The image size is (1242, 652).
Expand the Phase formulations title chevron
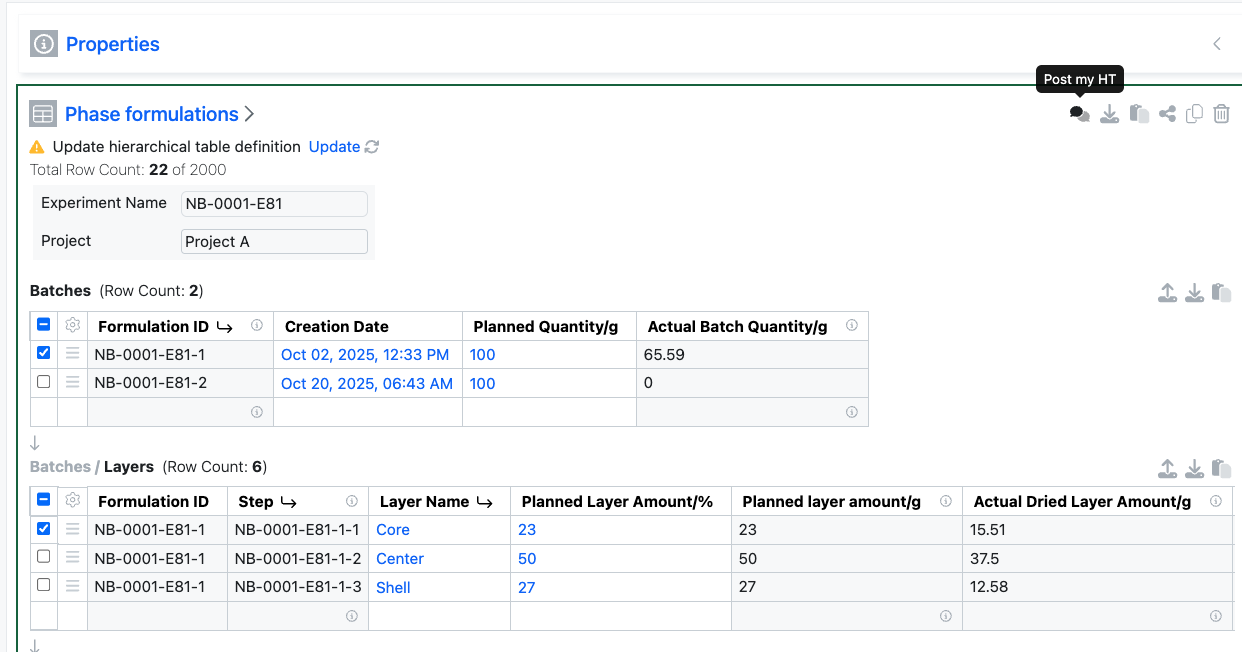250,114
